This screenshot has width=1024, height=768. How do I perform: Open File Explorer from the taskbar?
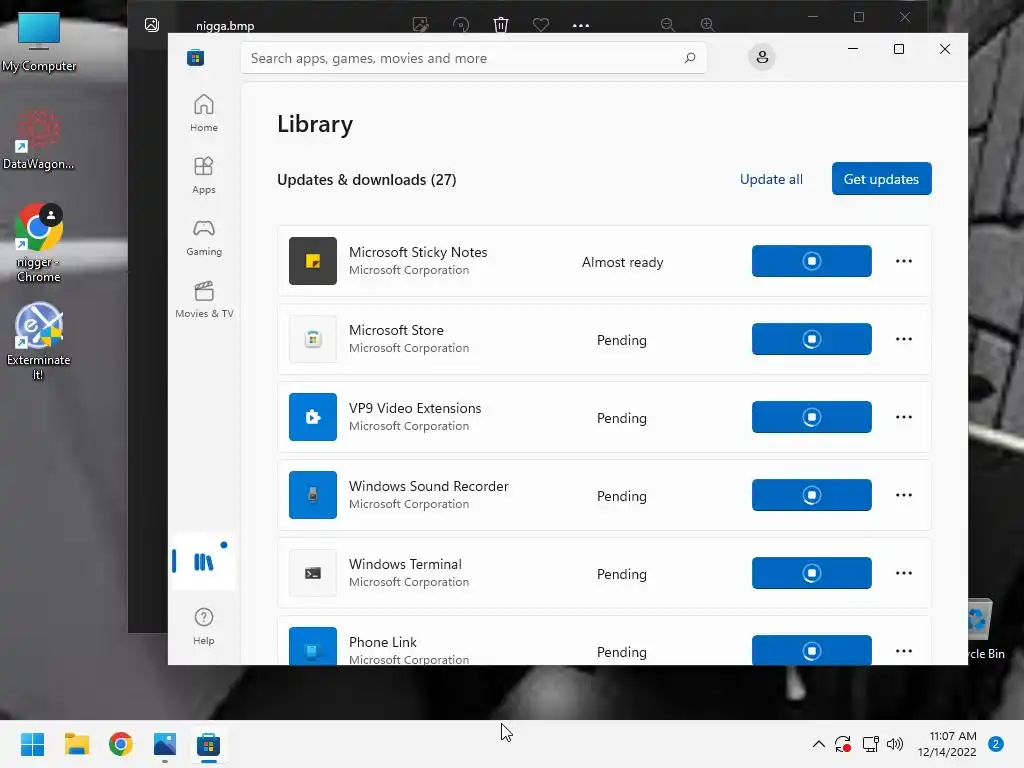(76, 744)
